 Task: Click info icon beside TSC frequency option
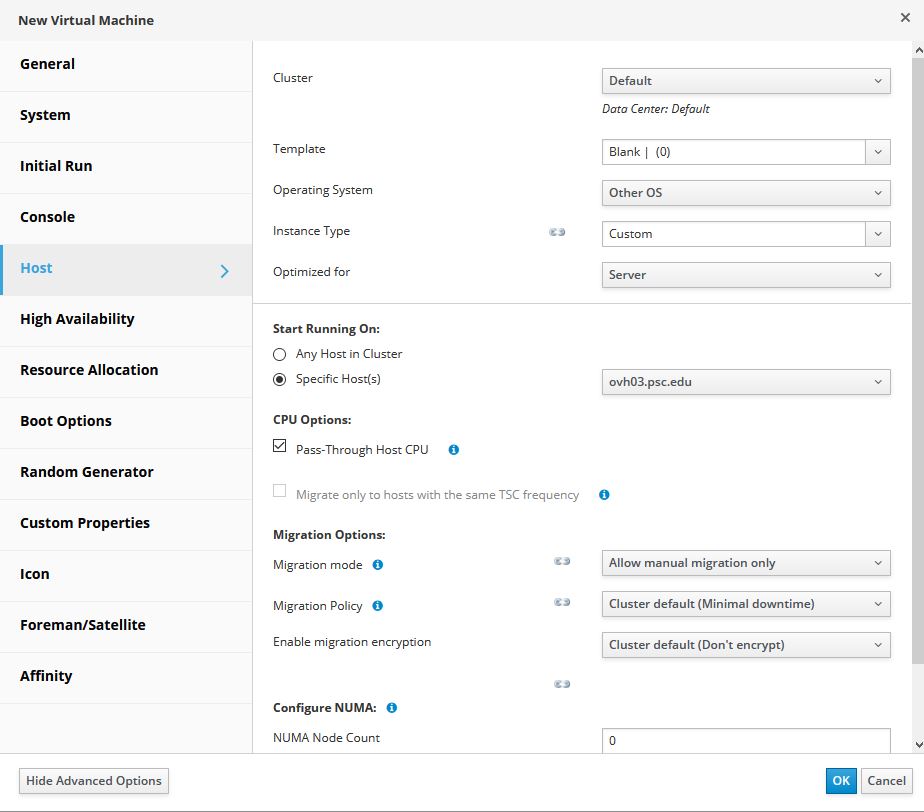604,495
